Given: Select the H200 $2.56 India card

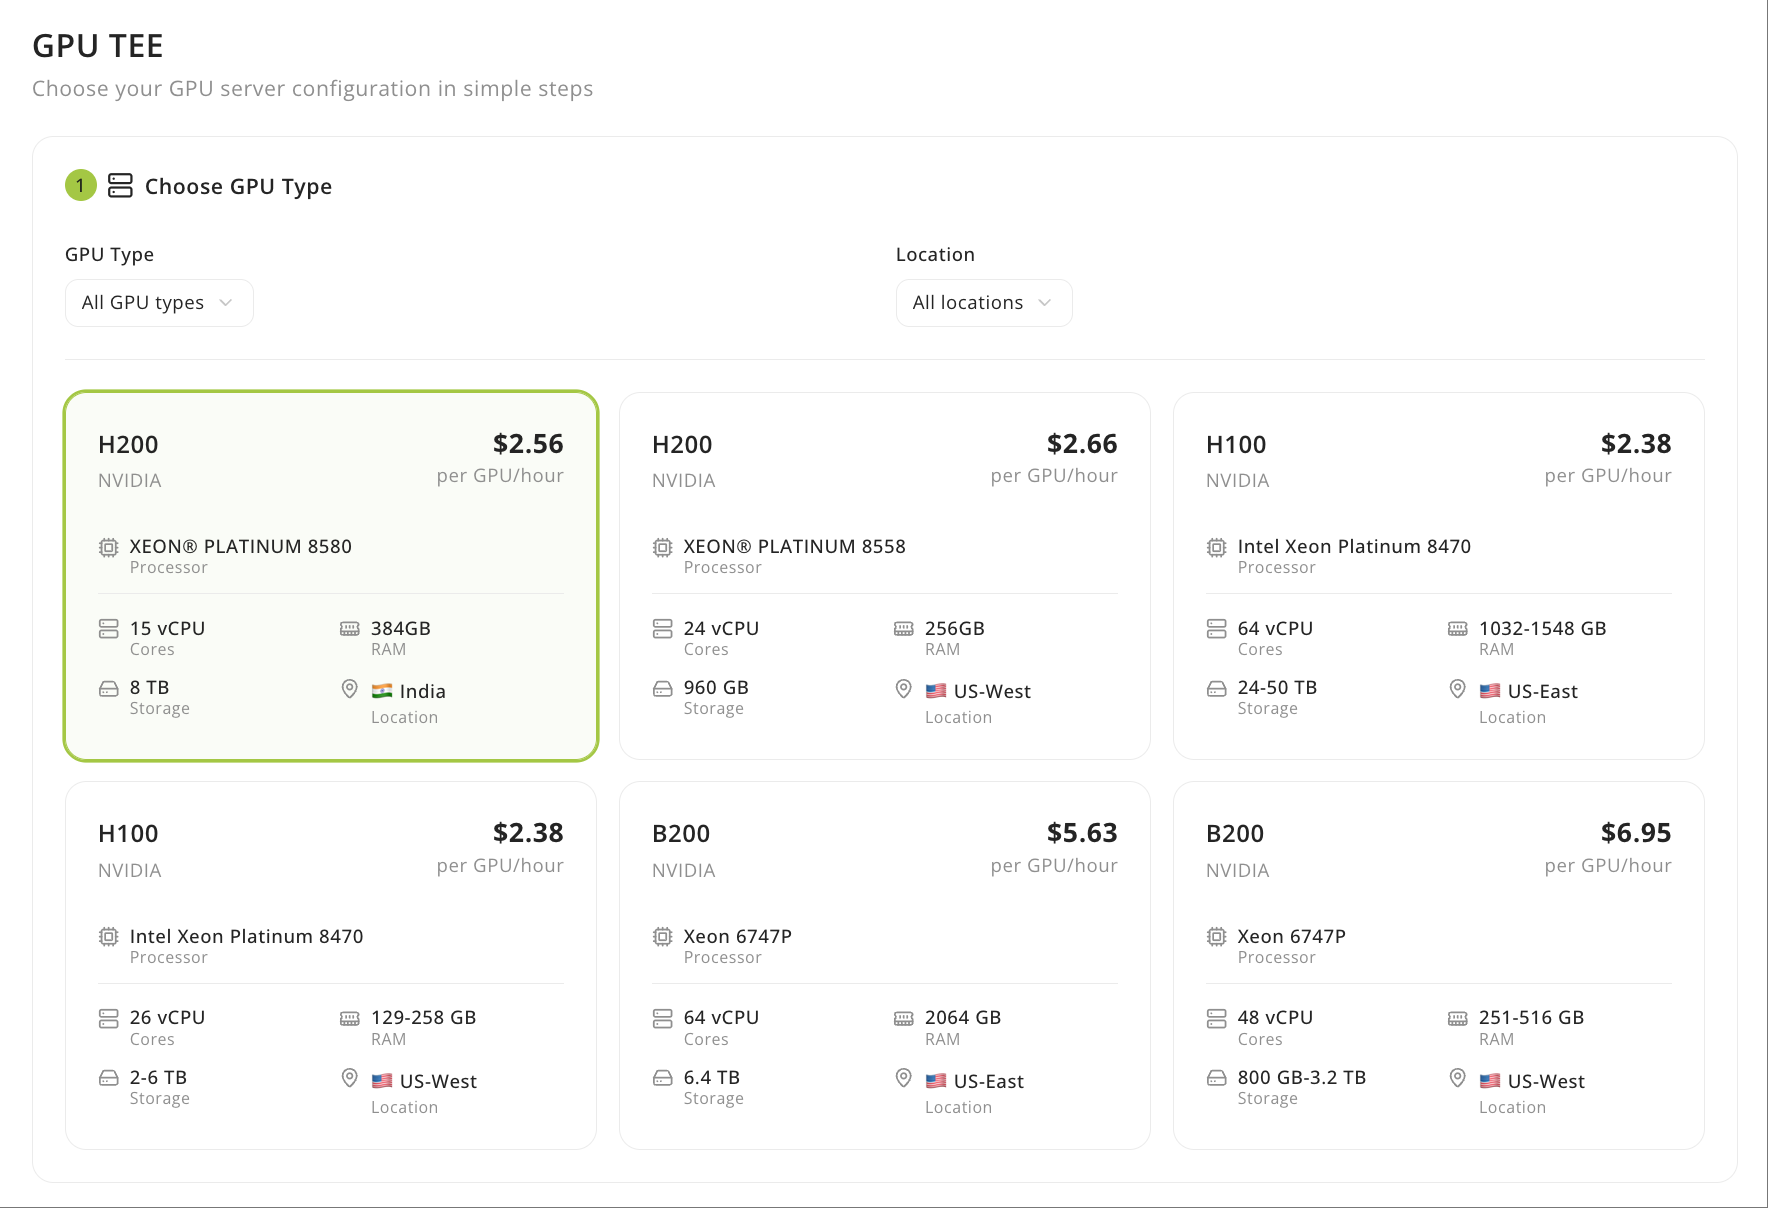Looking at the screenshot, I should click(x=331, y=576).
